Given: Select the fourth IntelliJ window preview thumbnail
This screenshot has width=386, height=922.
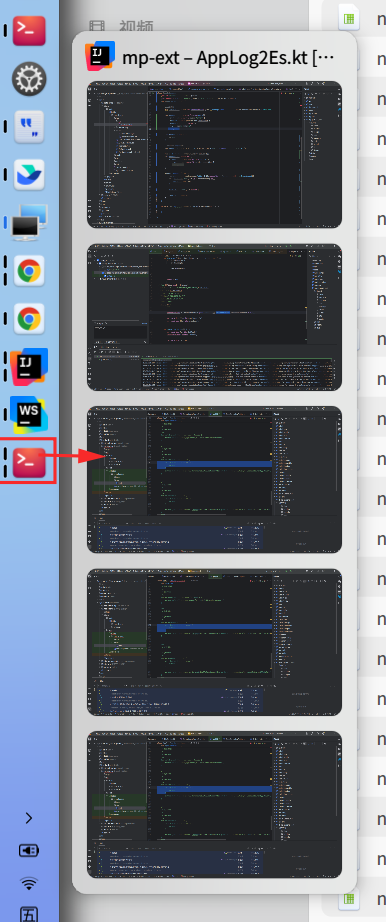Looking at the screenshot, I should tap(214, 642).
